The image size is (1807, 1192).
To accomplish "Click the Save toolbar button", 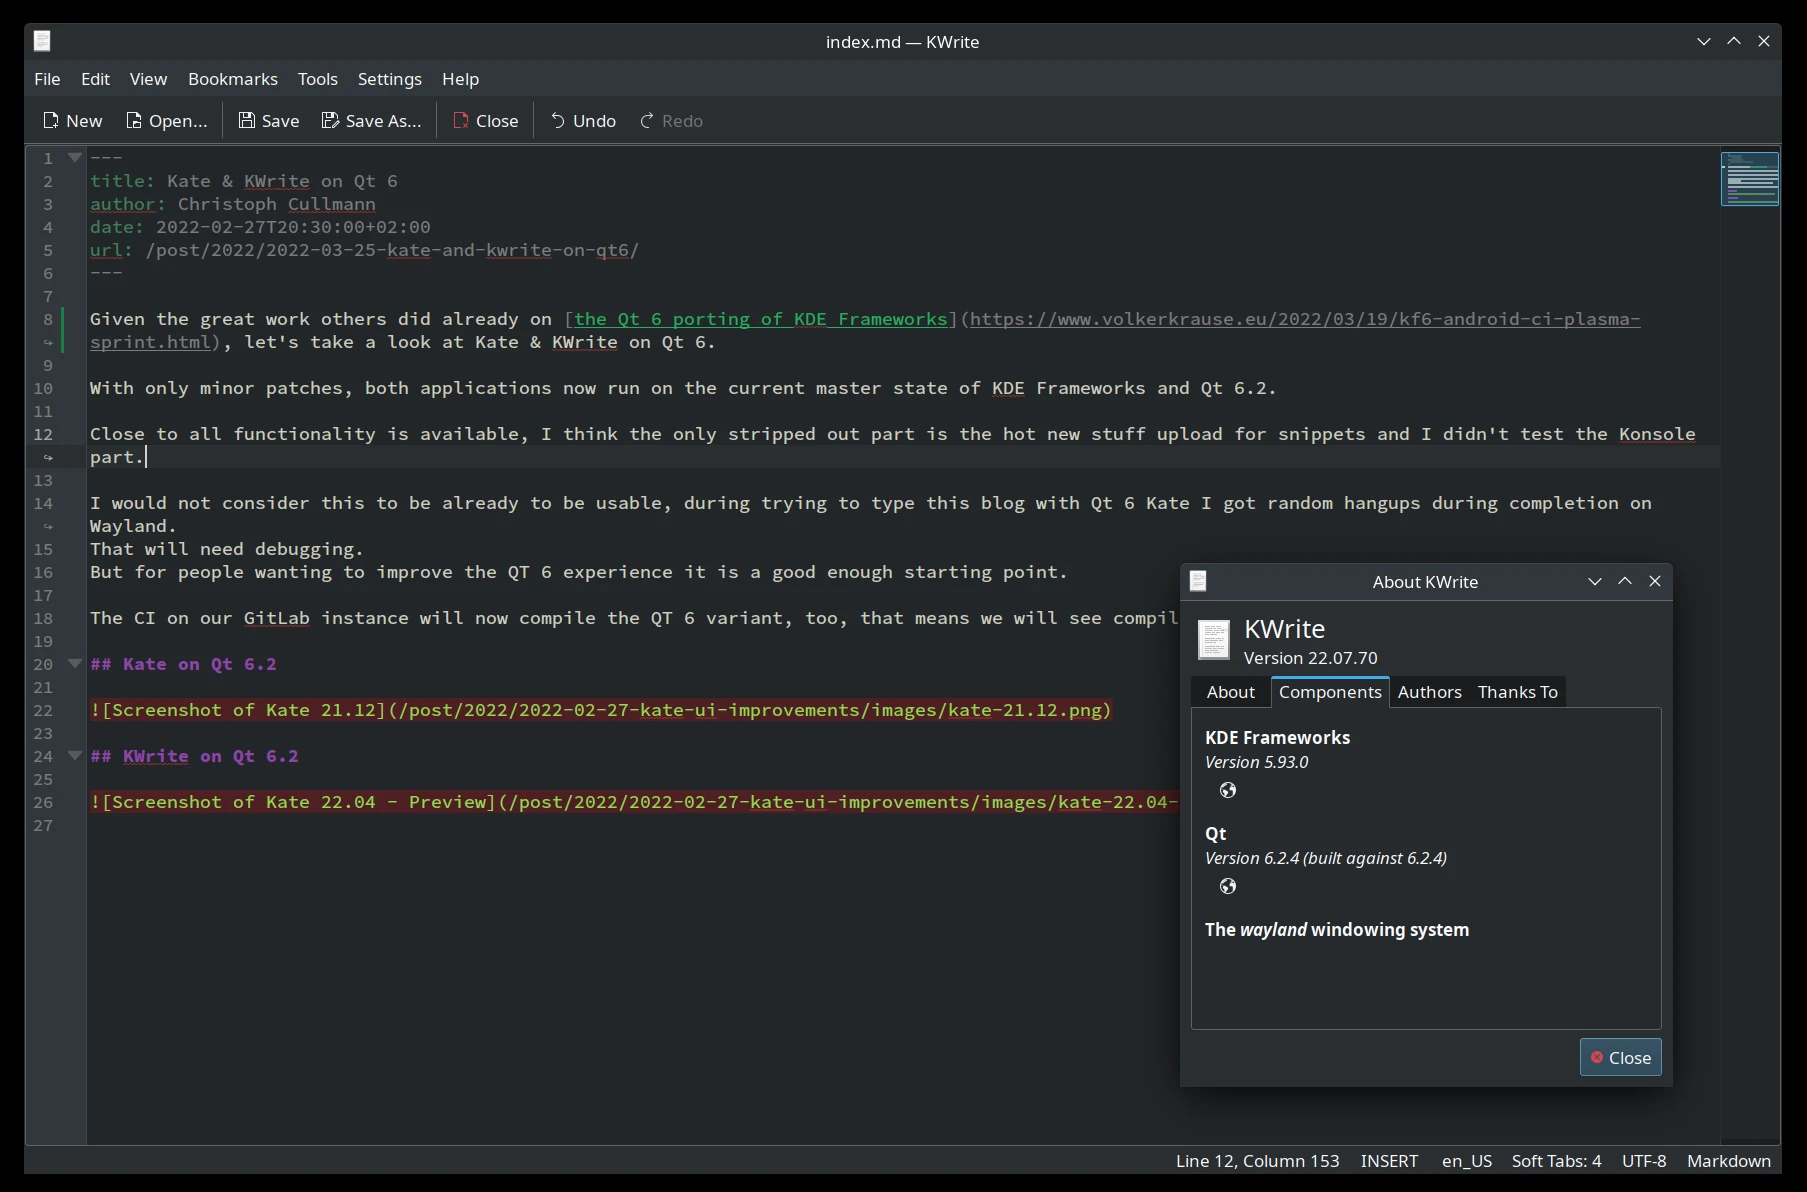I will [x=268, y=121].
